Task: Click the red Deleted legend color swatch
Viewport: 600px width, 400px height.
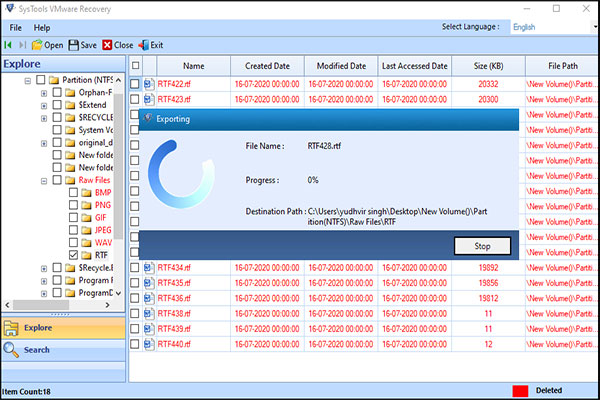Action: point(520,390)
